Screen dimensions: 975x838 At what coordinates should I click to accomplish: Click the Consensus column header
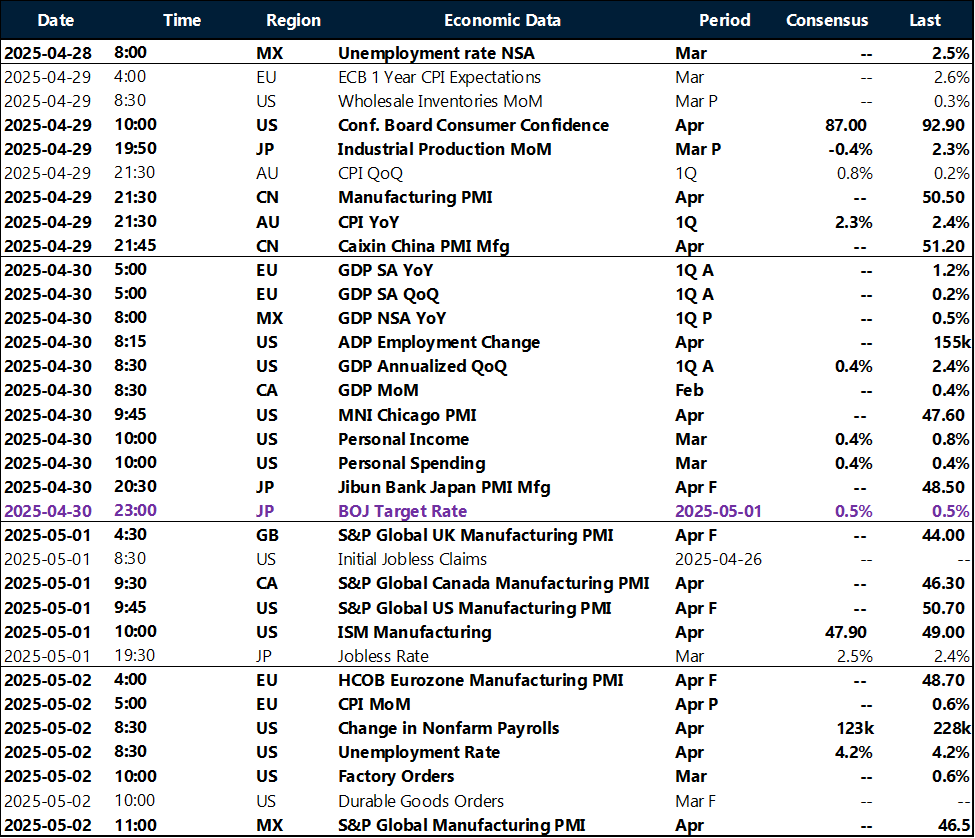tap(827, 20)
